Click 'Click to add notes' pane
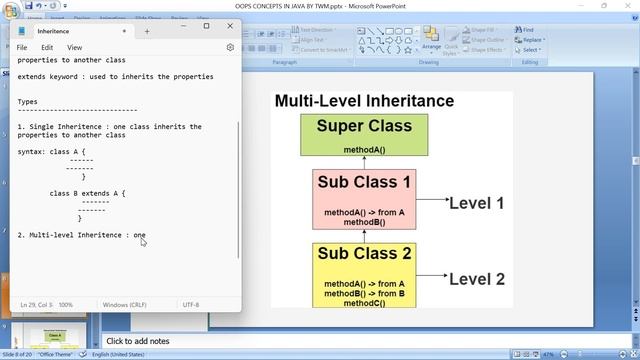 pyautogui.click(x=366, y=341)
